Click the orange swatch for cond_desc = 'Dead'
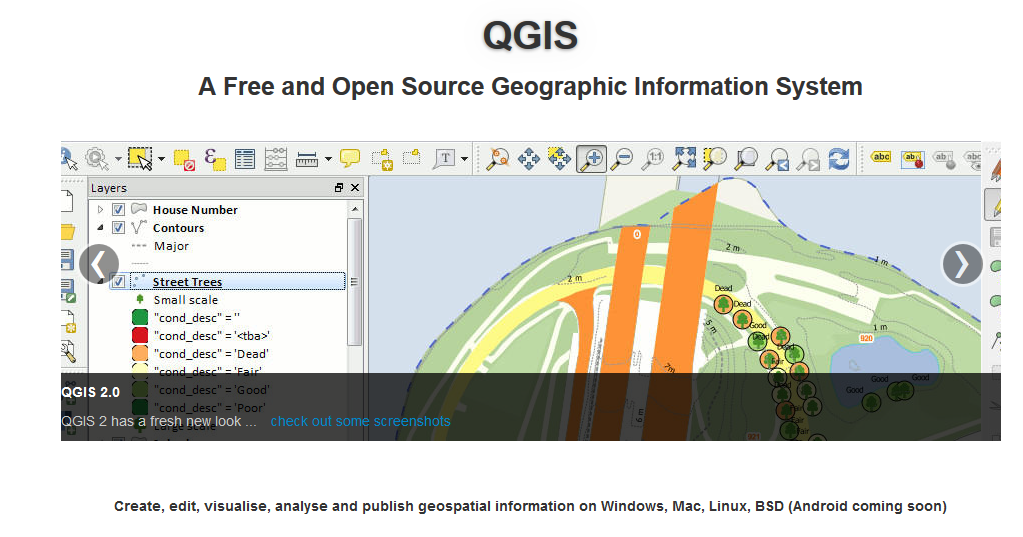The image size is (1023, 537). pyautogui.click(x=140, y=354)
